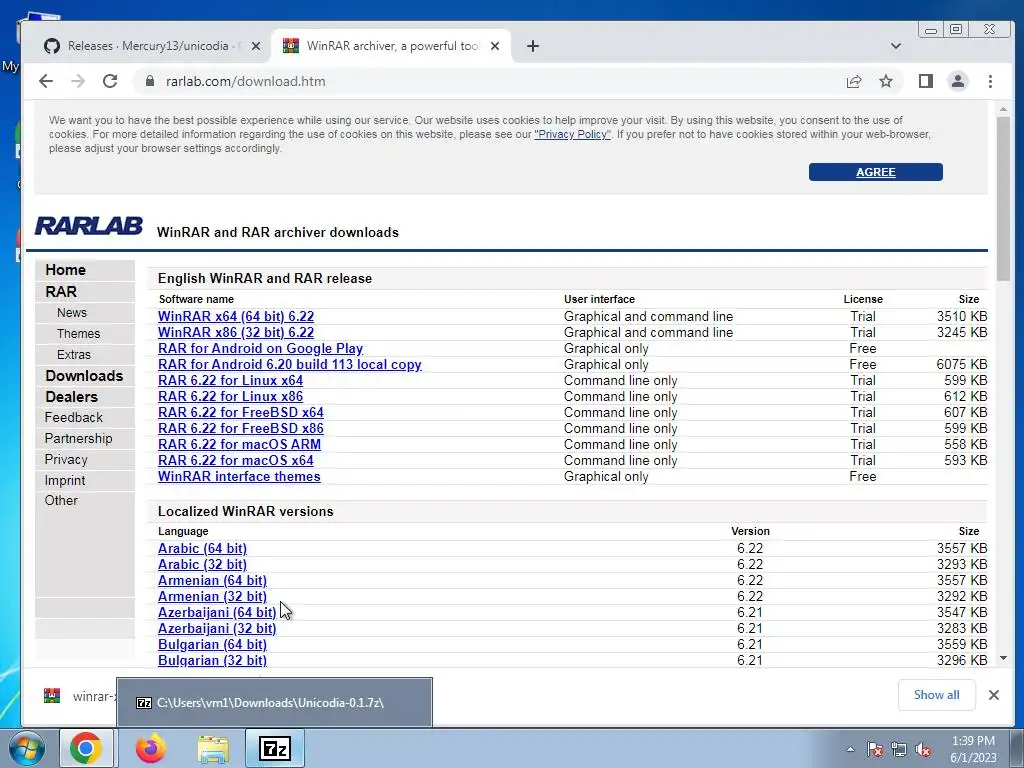
Task: Open the Chrome profile avatar menu
Action: (958, 82)
